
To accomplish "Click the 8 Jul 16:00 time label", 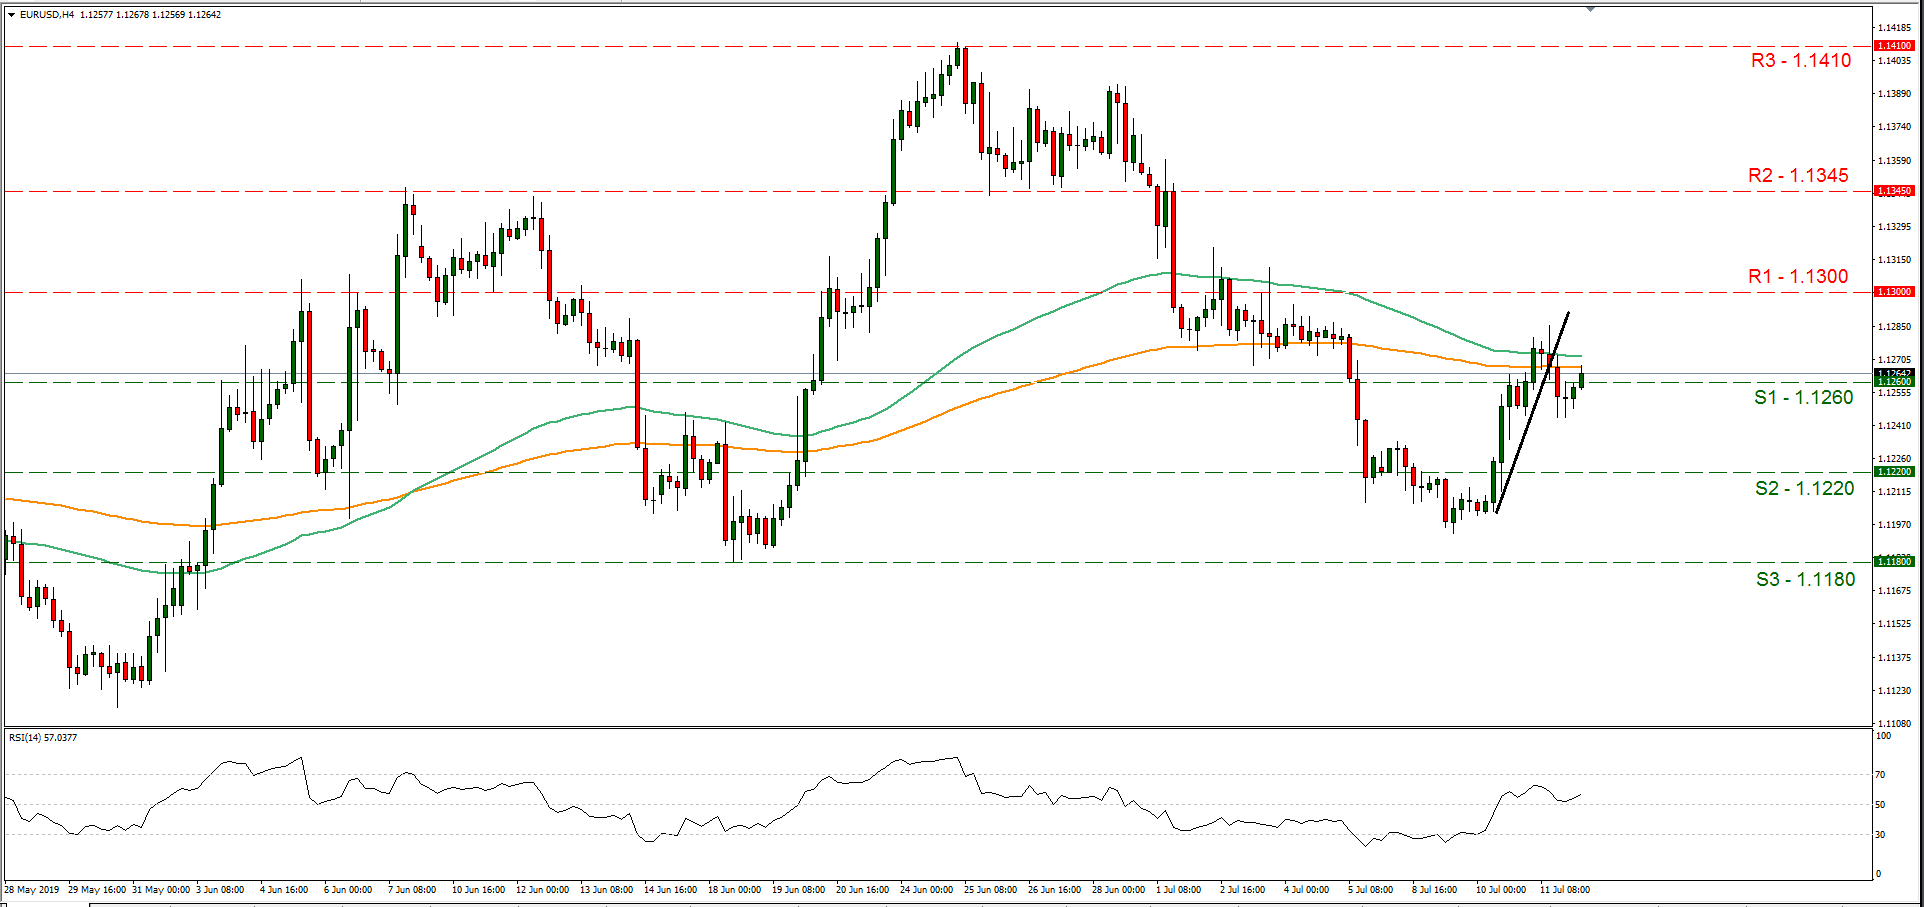I will [1435, 890].
